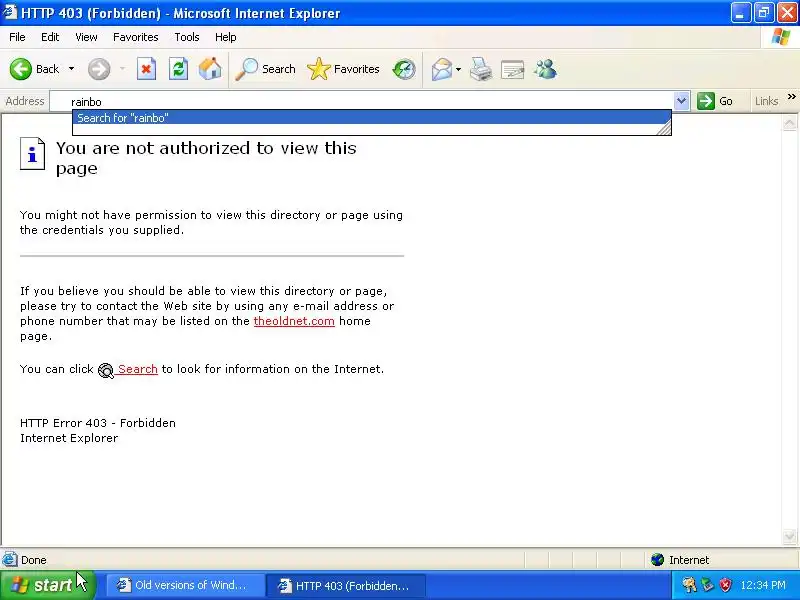The image size is (800, 600).
Task: Click the IE icon in title bar
Action: coord(10,13)
